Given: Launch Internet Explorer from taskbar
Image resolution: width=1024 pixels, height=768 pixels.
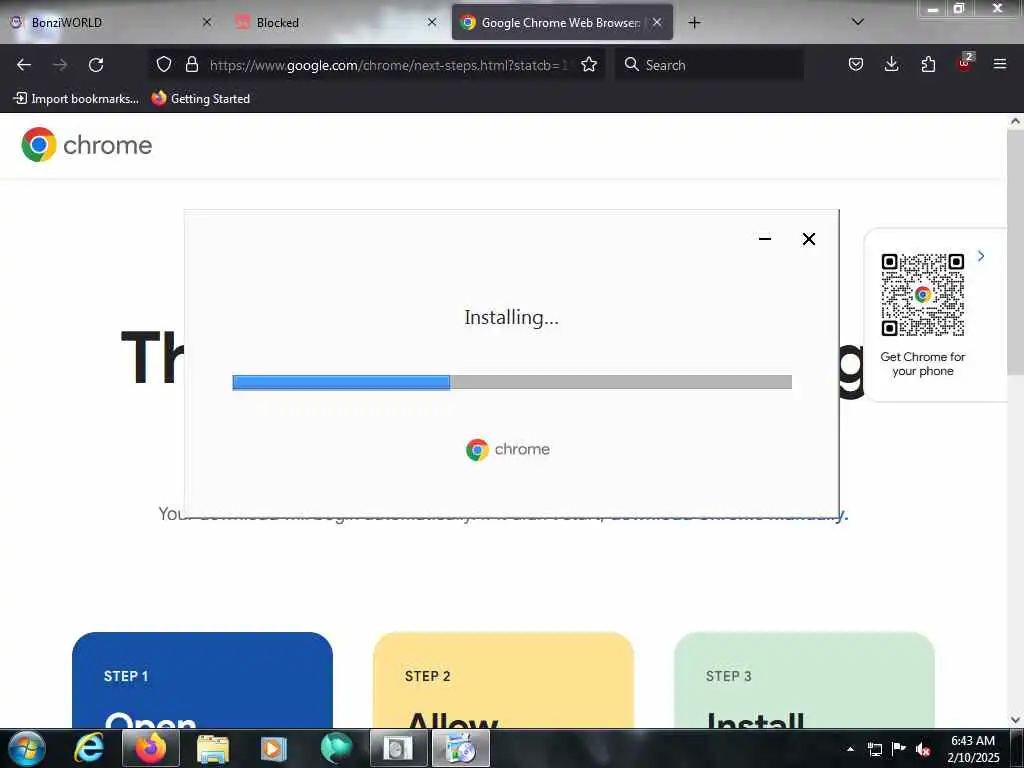Looking at the screenshot, I should [89, 748].
